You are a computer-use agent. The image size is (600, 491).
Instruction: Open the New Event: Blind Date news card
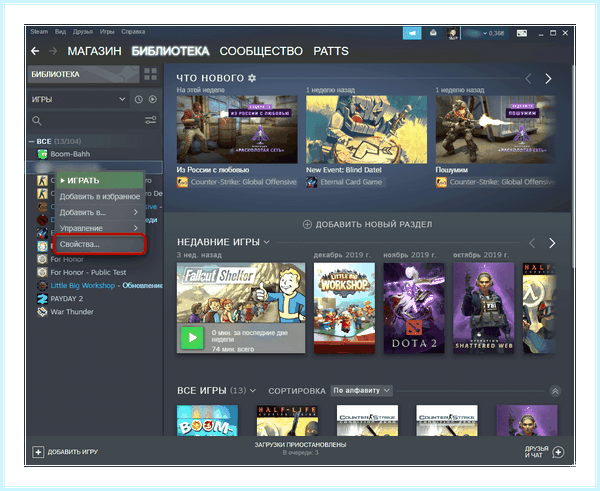[x=366, y=129]
